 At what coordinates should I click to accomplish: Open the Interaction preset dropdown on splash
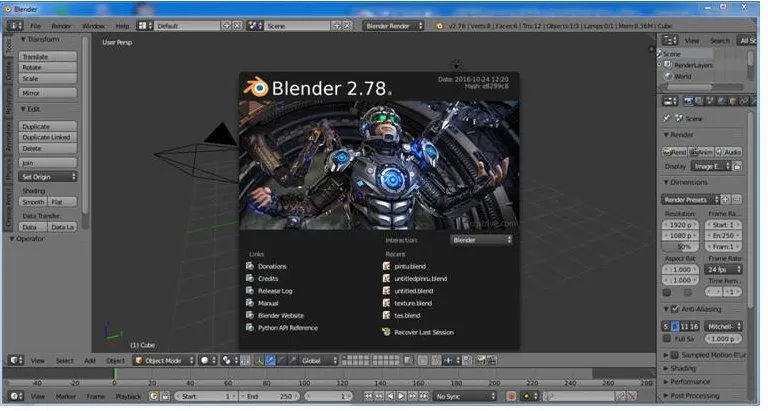(481, 240)
